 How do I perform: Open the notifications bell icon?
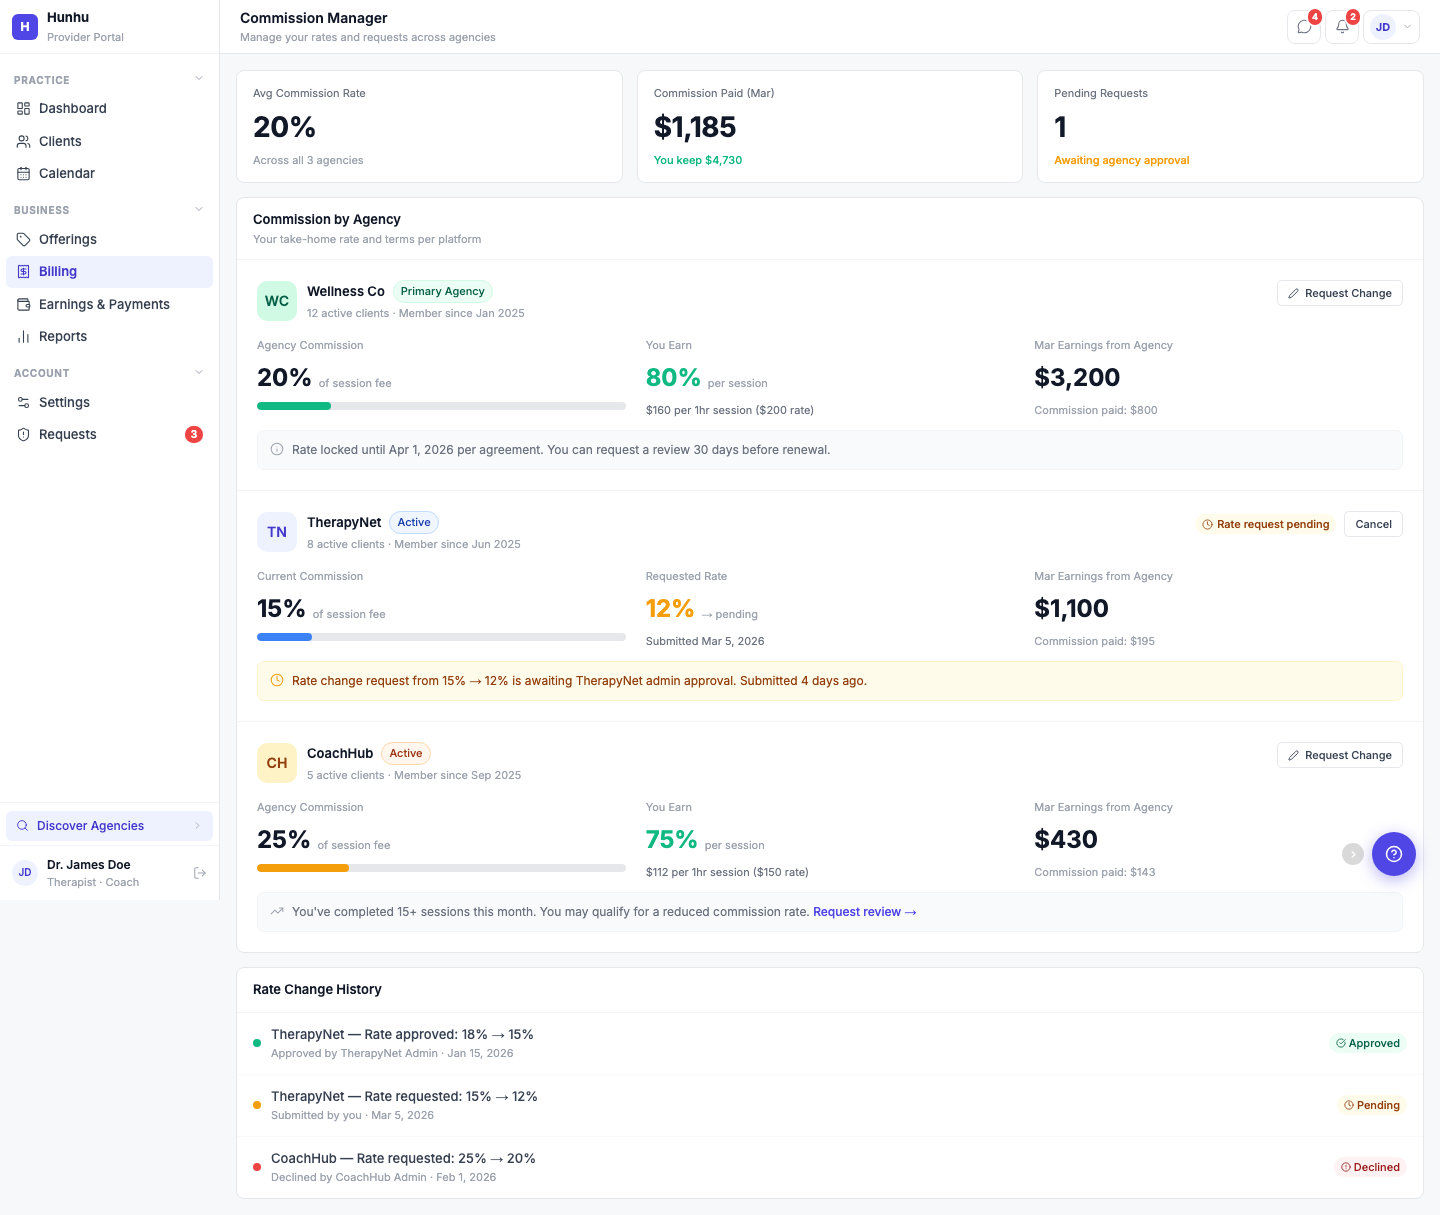1341,27
